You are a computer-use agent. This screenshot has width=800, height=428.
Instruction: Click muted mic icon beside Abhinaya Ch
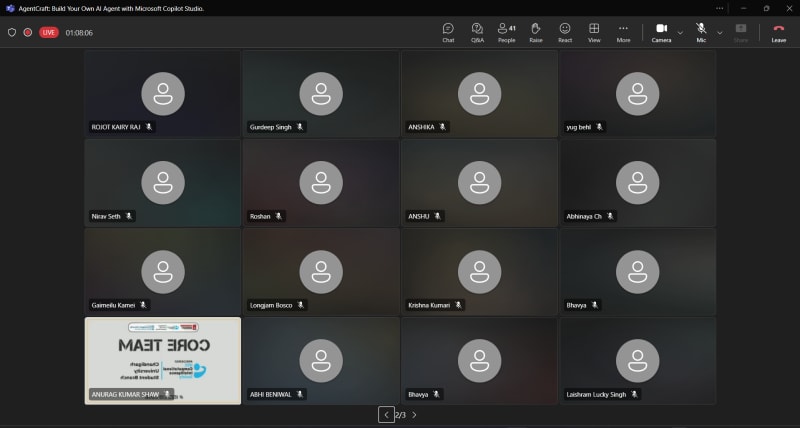point(610,216)
